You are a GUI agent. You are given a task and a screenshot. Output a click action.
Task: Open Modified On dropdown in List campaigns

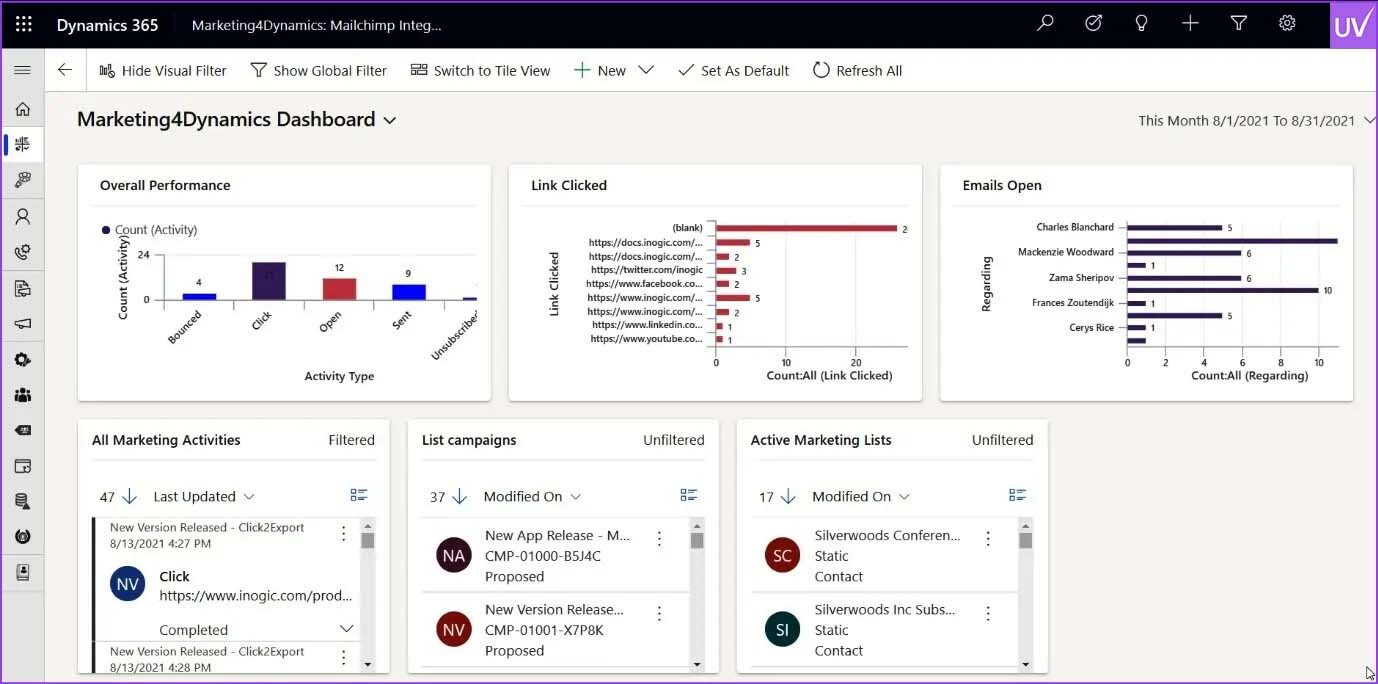532,496
